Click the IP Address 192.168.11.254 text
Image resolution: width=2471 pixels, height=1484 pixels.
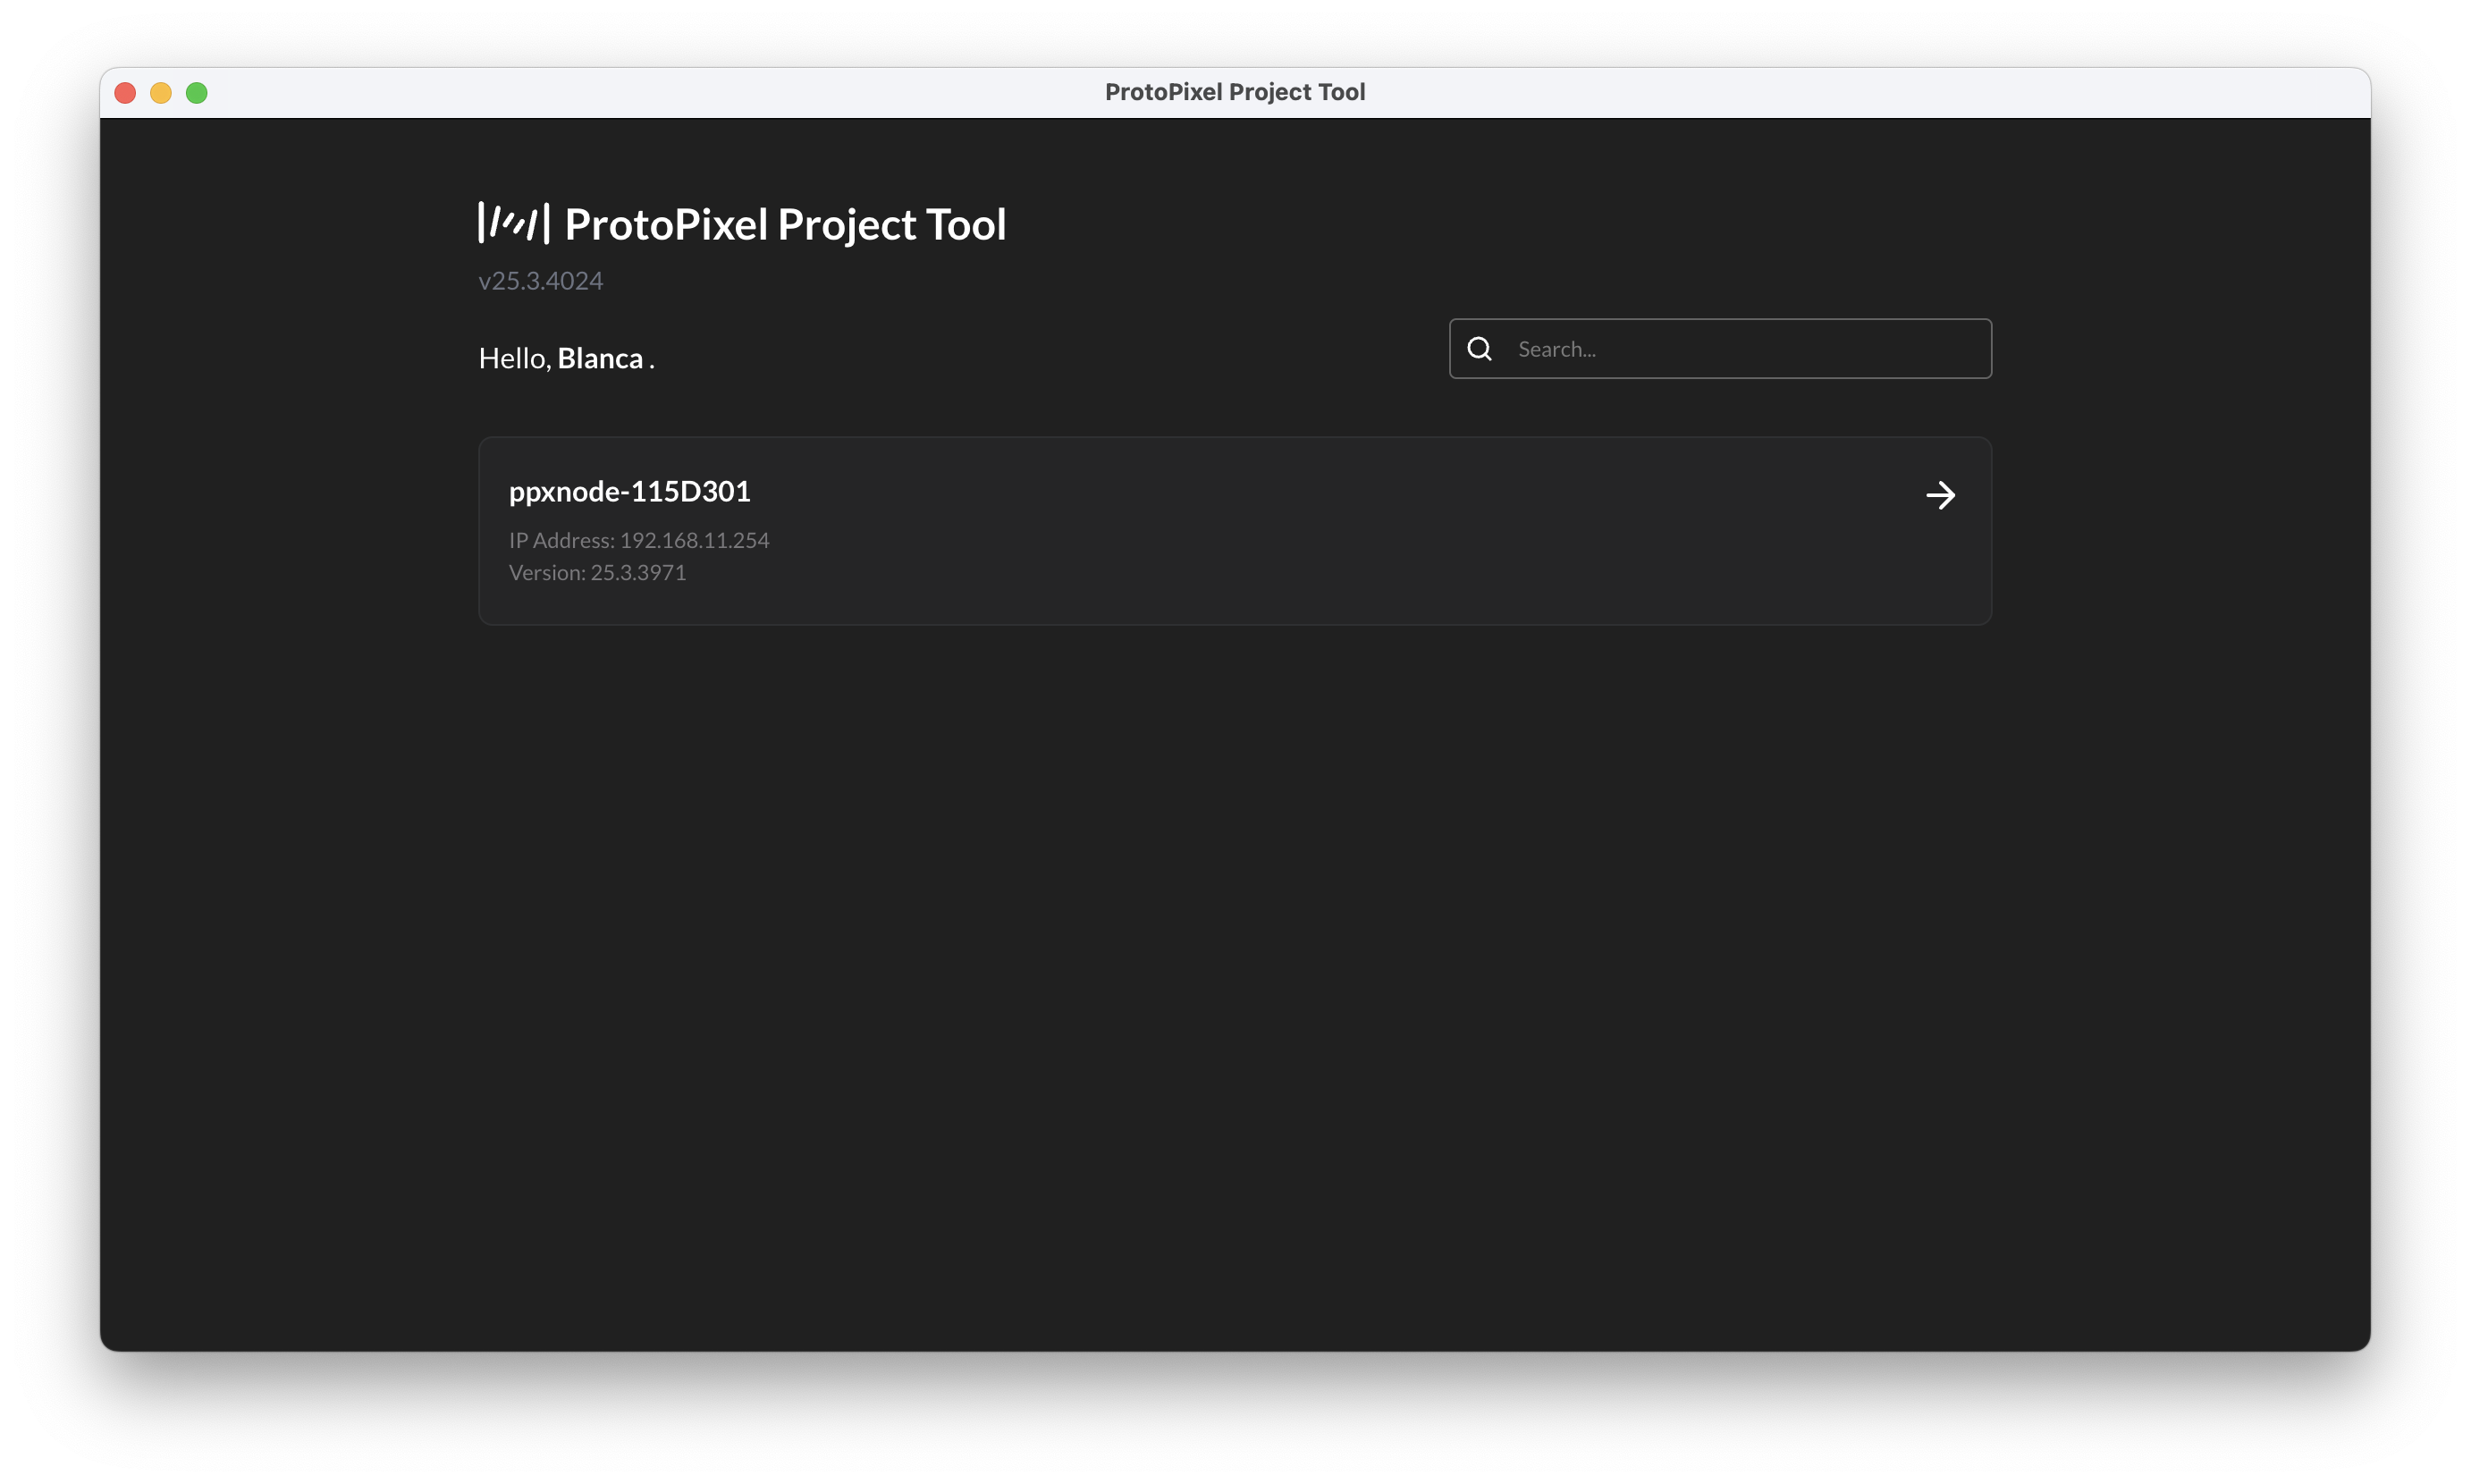pos(638,539)
